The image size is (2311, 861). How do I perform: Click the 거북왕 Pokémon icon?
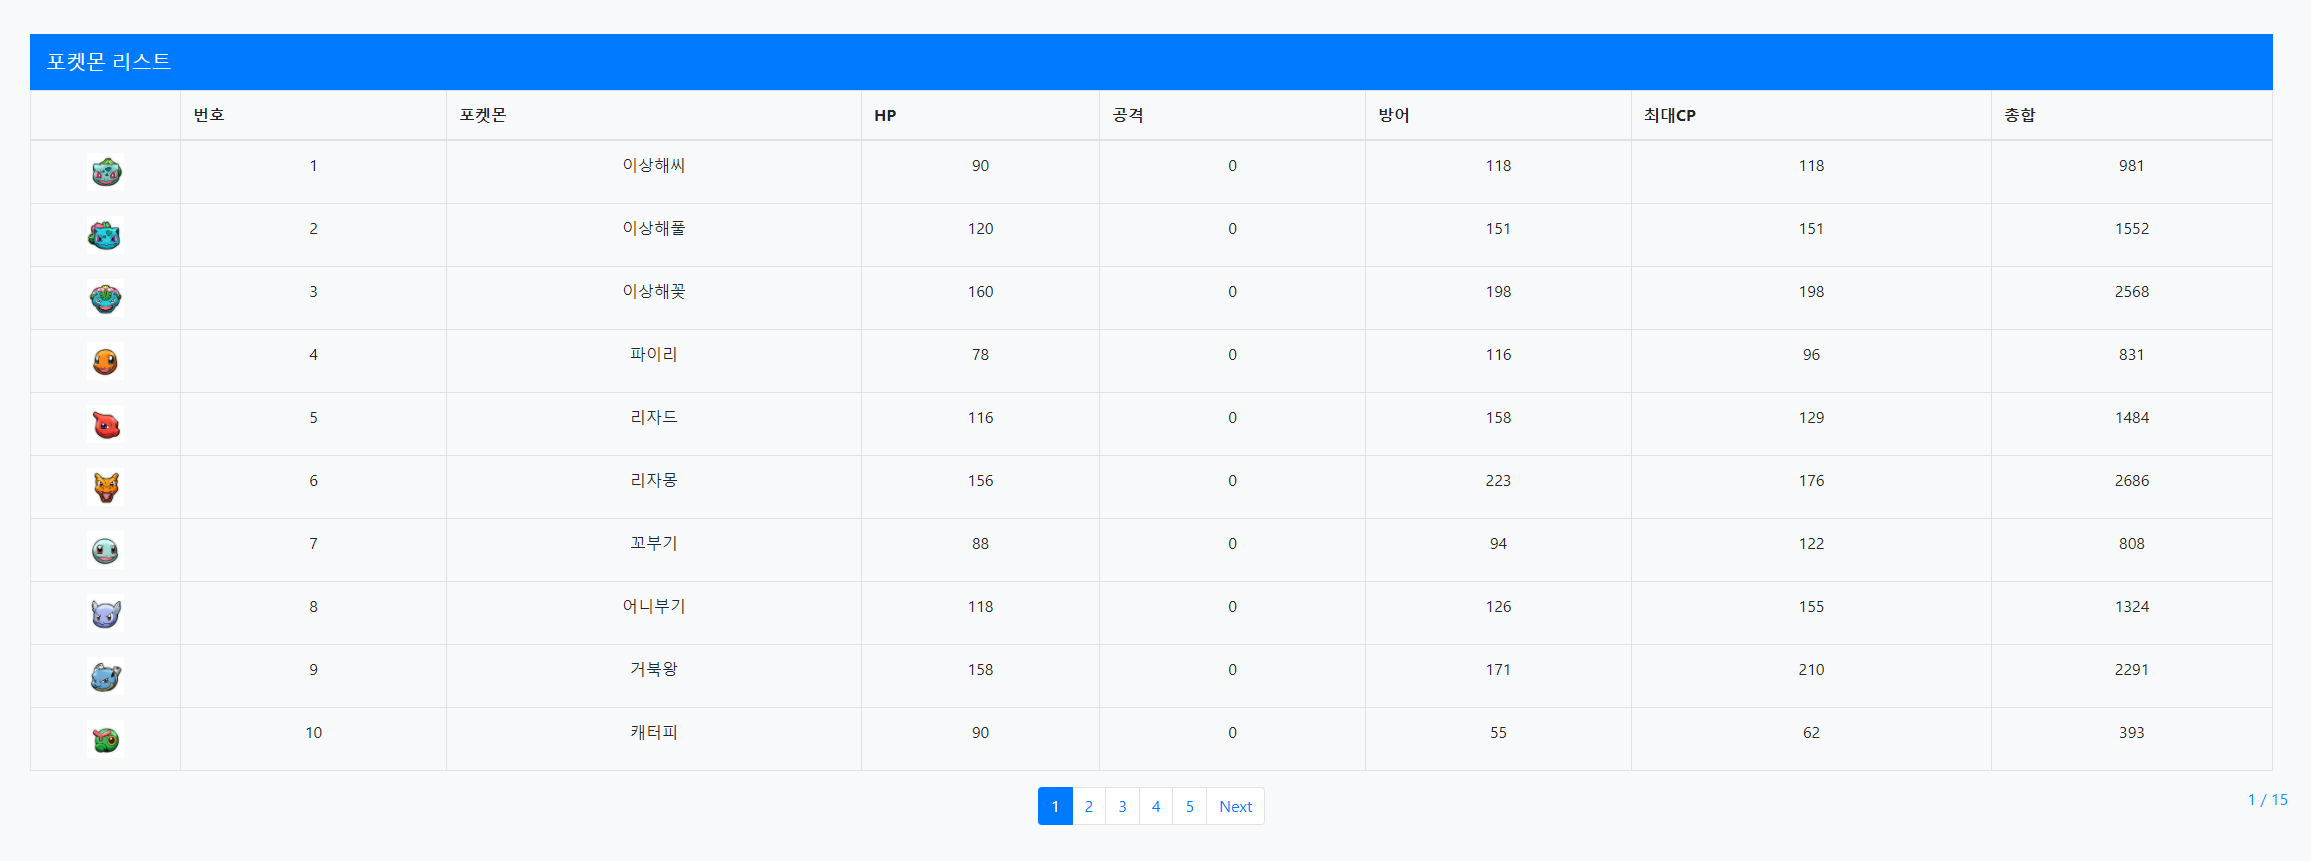click(106, 676)
